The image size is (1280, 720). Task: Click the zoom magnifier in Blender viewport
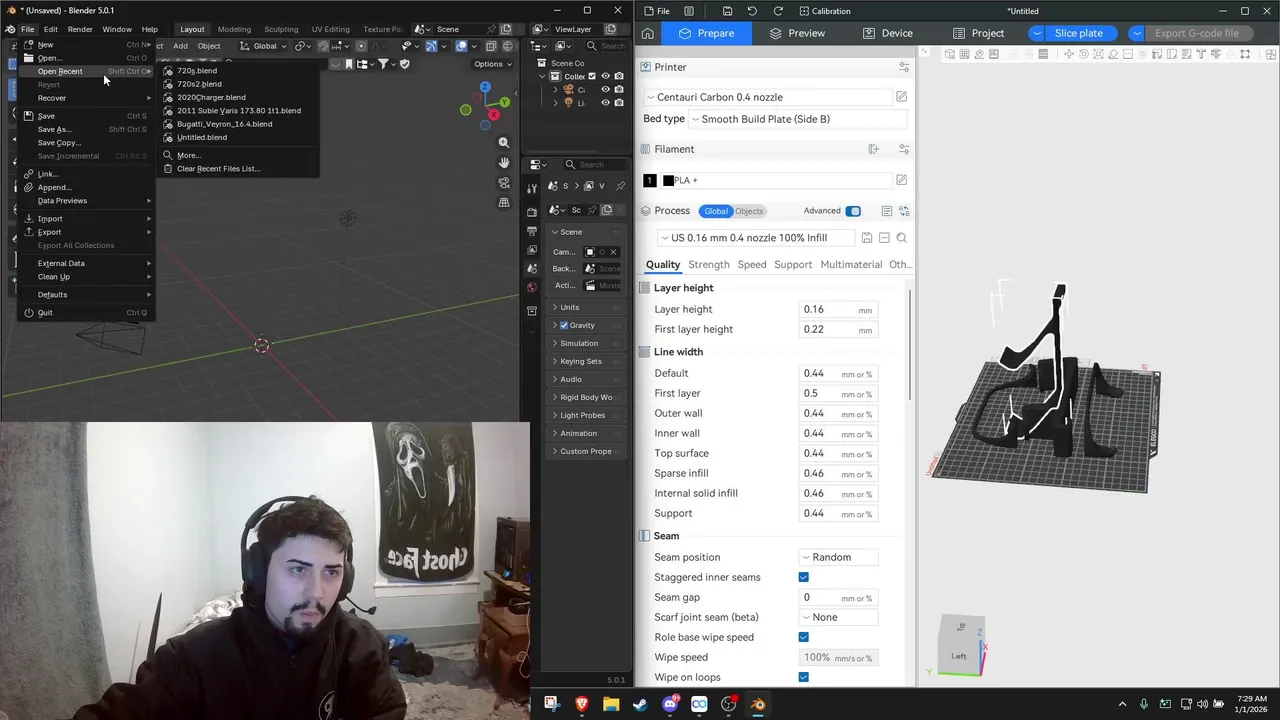(x=504, y=143)
